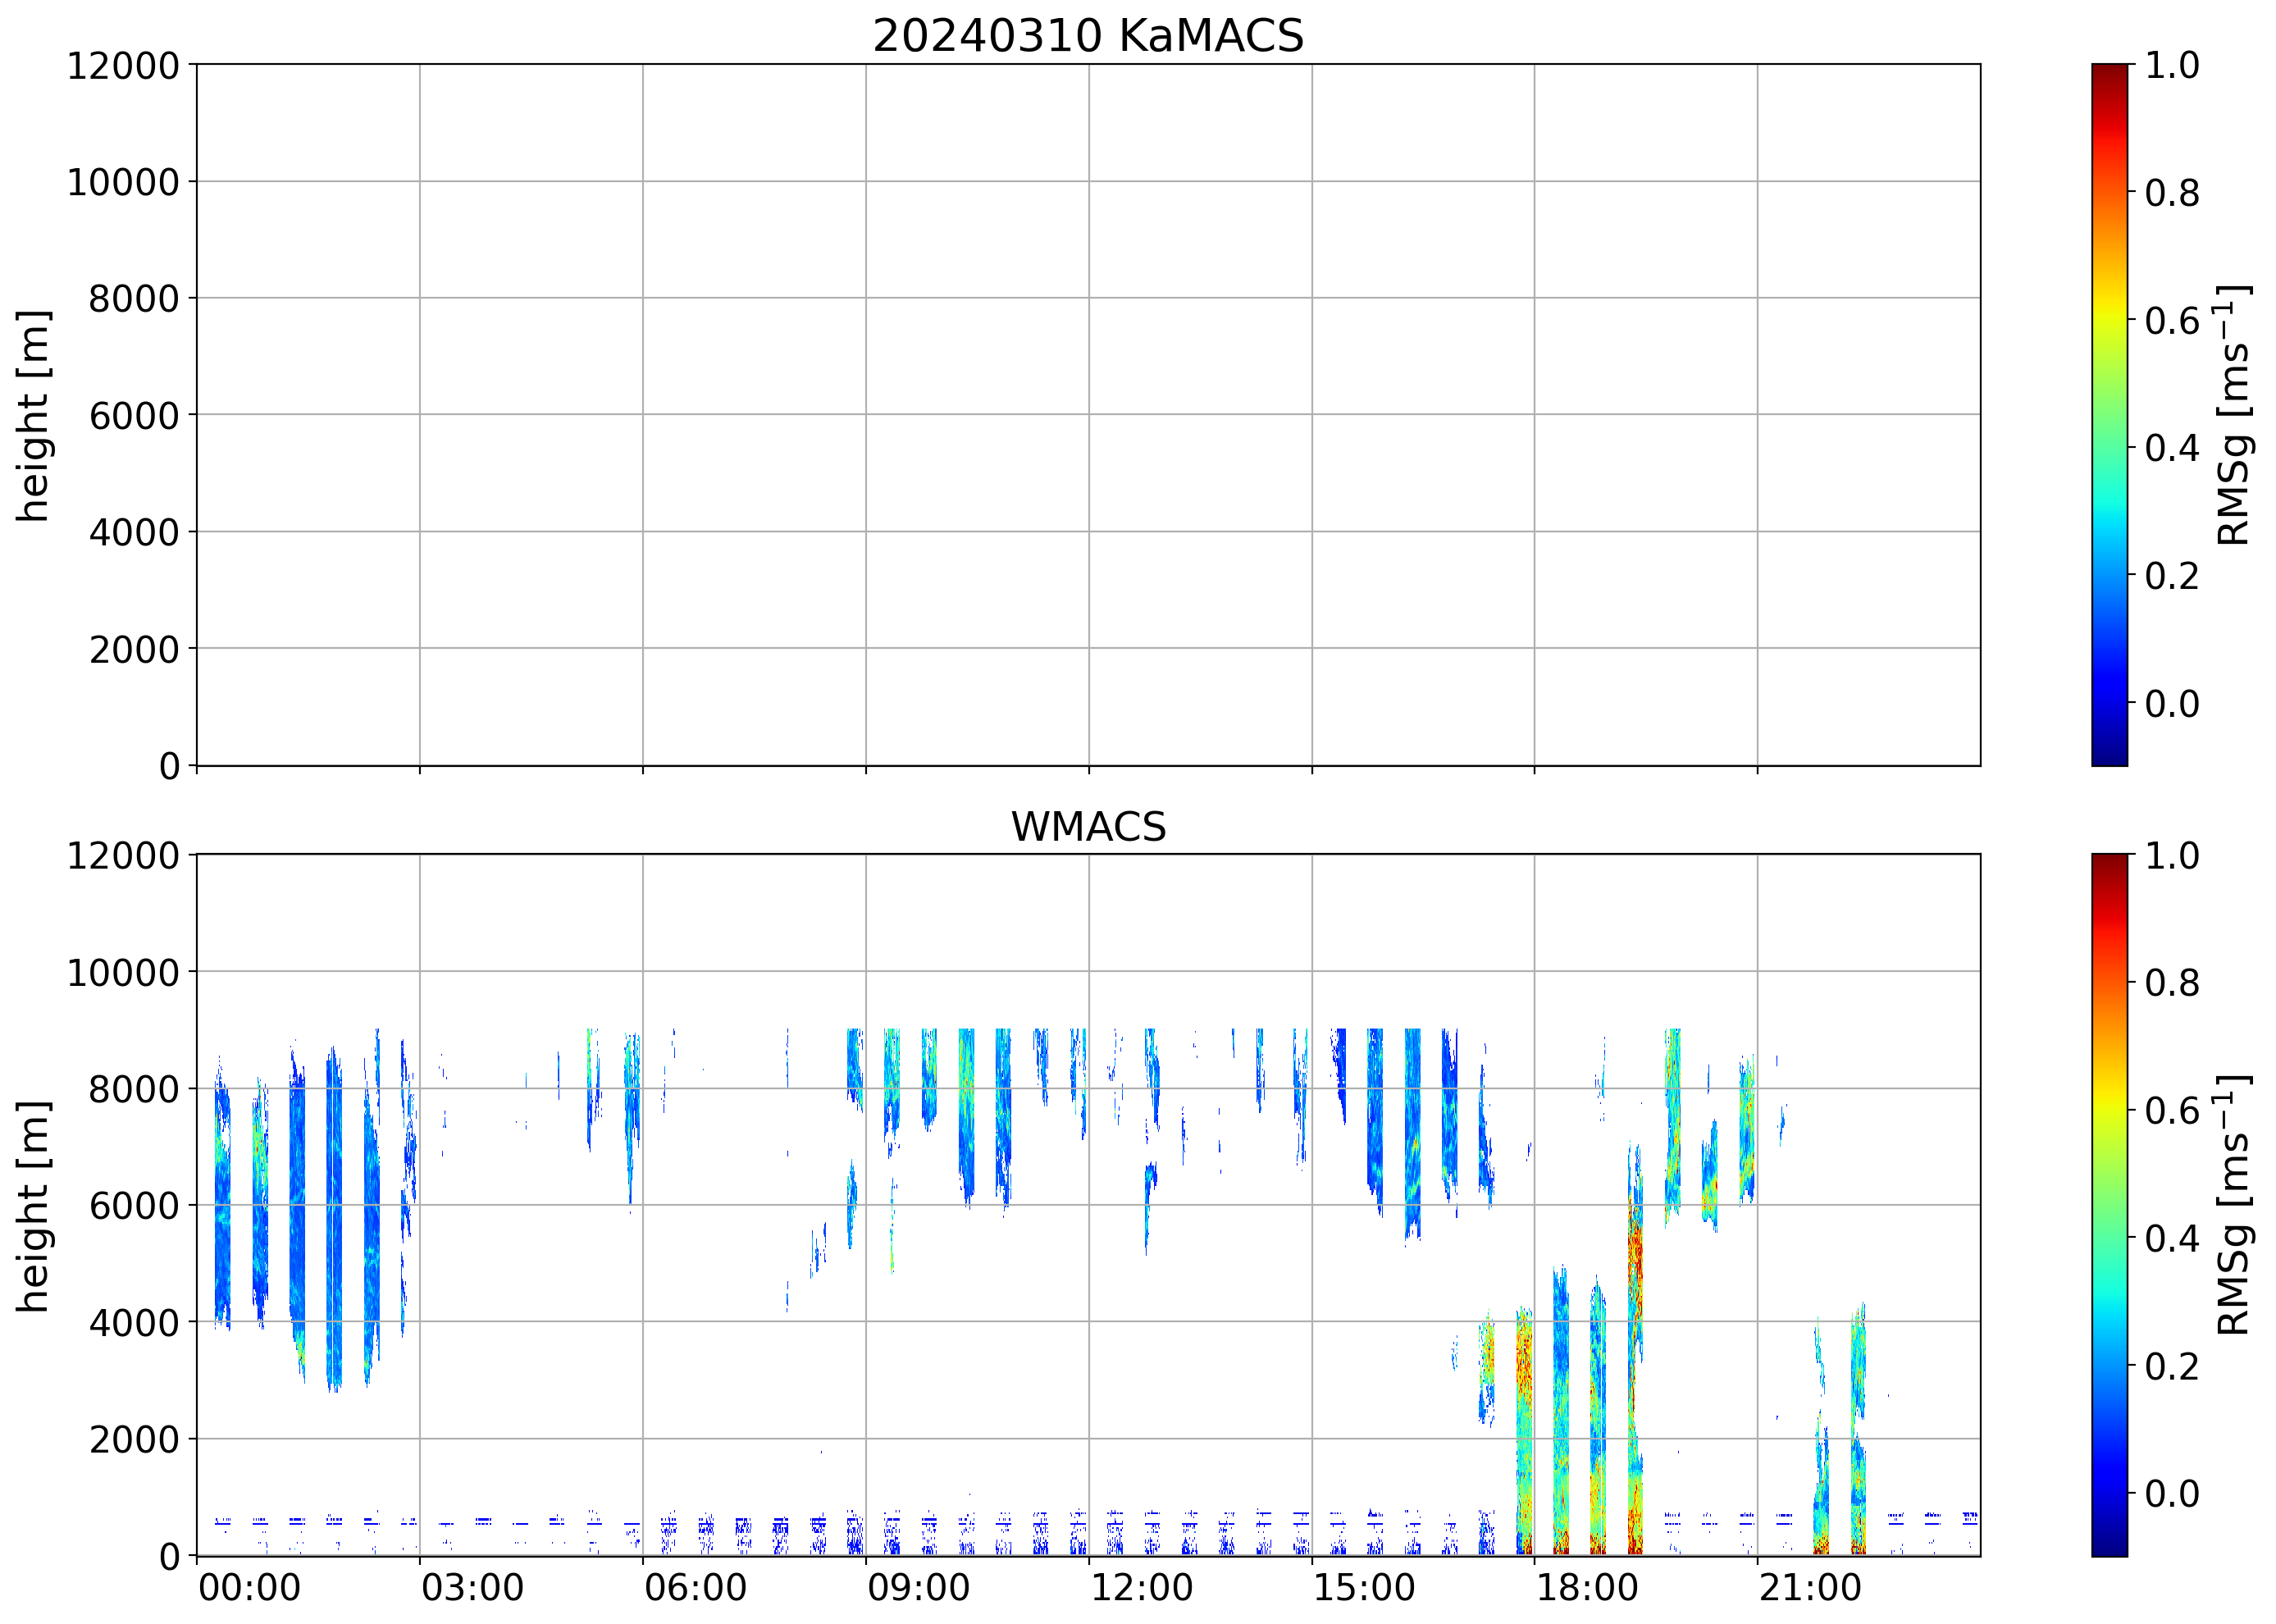Click the 0.8 tick on bottom colorbar

click(x=2171, y=983)
